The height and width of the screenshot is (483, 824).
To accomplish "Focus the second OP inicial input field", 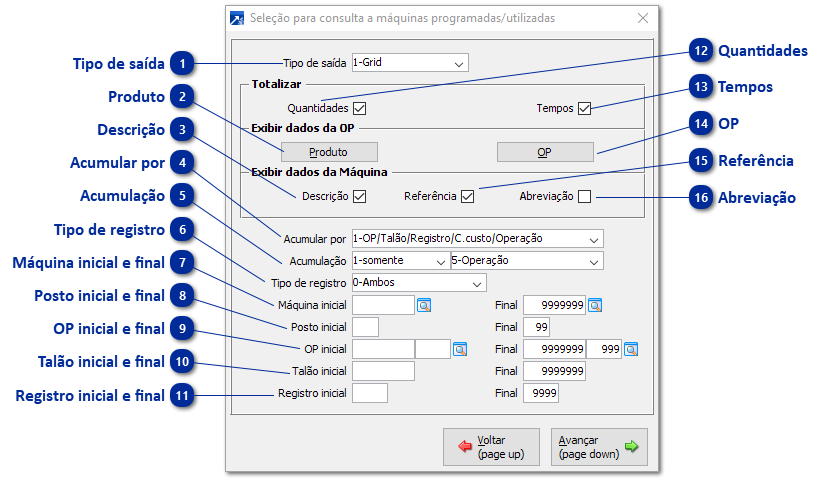I will 433,349.
